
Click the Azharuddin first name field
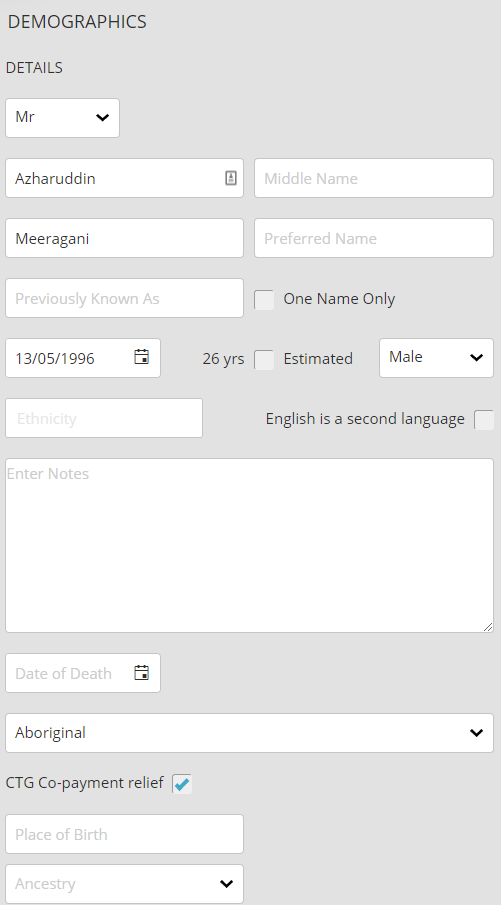pyautogui.click(x=115, y=178)
